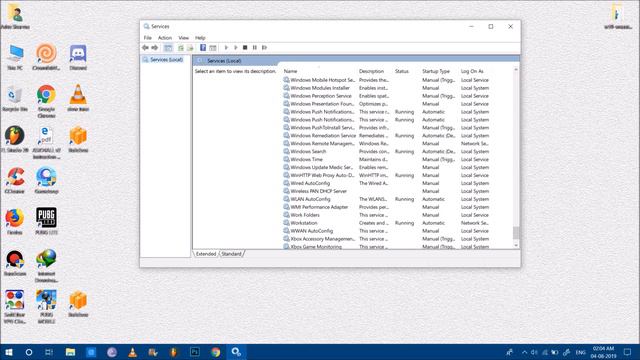
Task: Click the Back arrow in Services toolbar
Action: (145, 48)
